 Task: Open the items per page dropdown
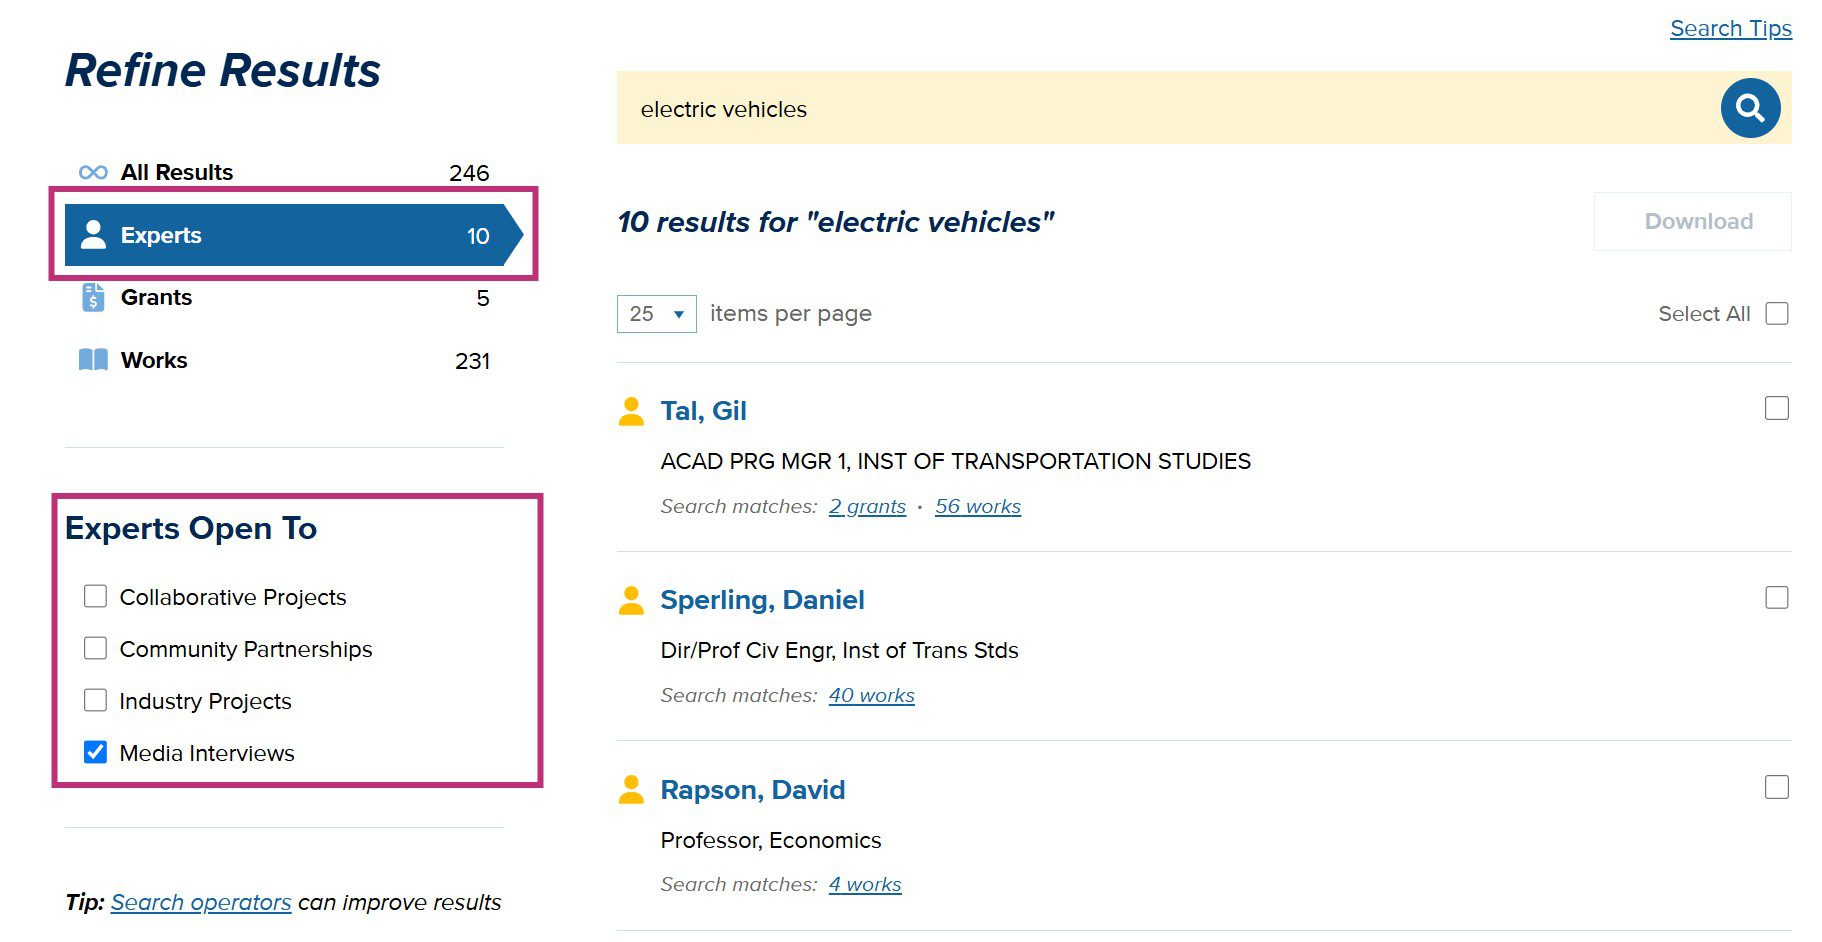656,314
